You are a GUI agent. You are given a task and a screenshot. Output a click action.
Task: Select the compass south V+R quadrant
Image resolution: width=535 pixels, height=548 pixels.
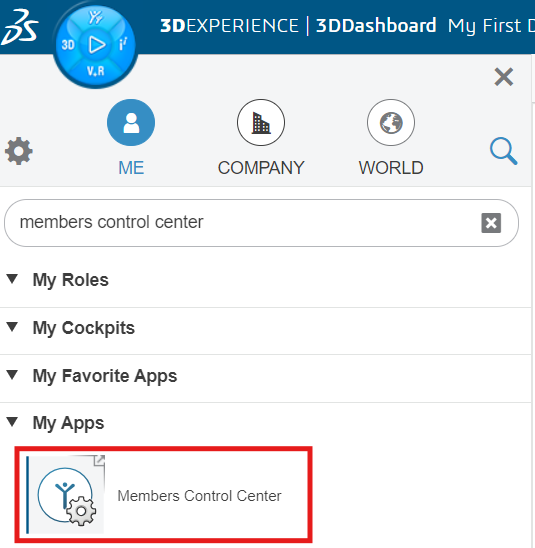tap(95, 71)
